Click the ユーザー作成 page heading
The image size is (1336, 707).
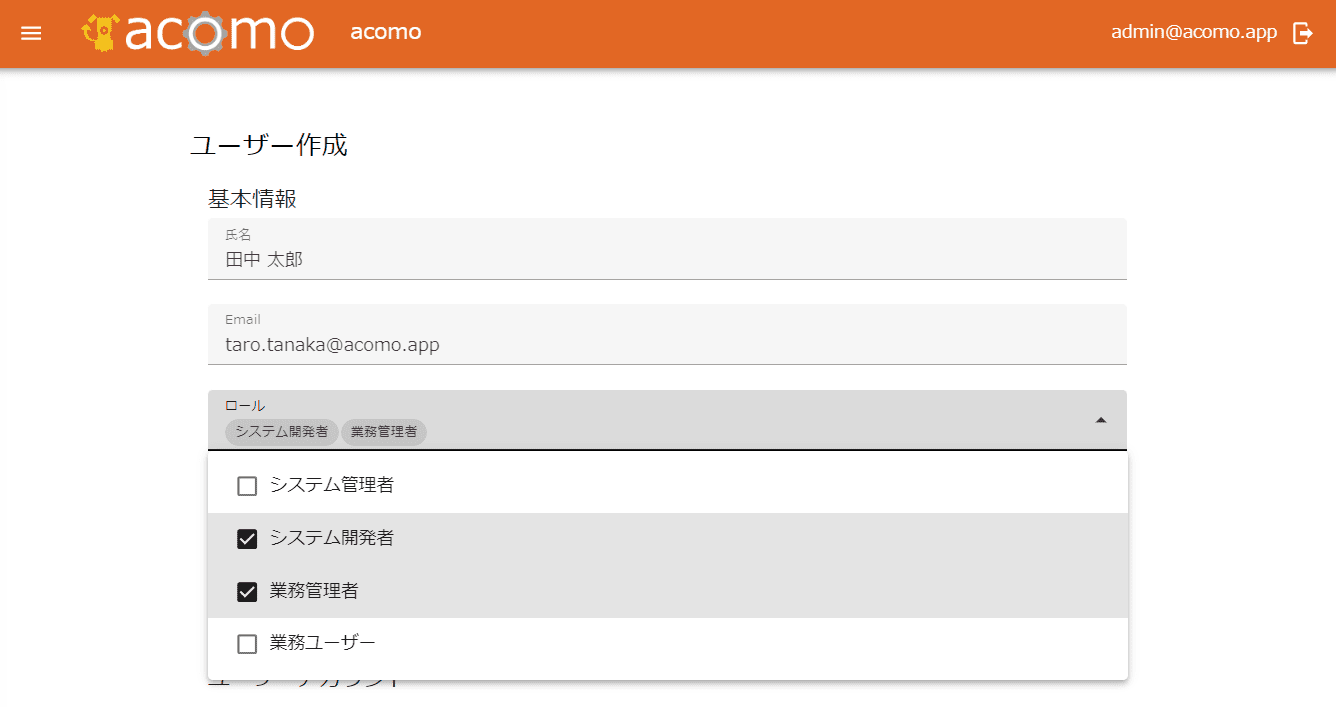(269, 146)
